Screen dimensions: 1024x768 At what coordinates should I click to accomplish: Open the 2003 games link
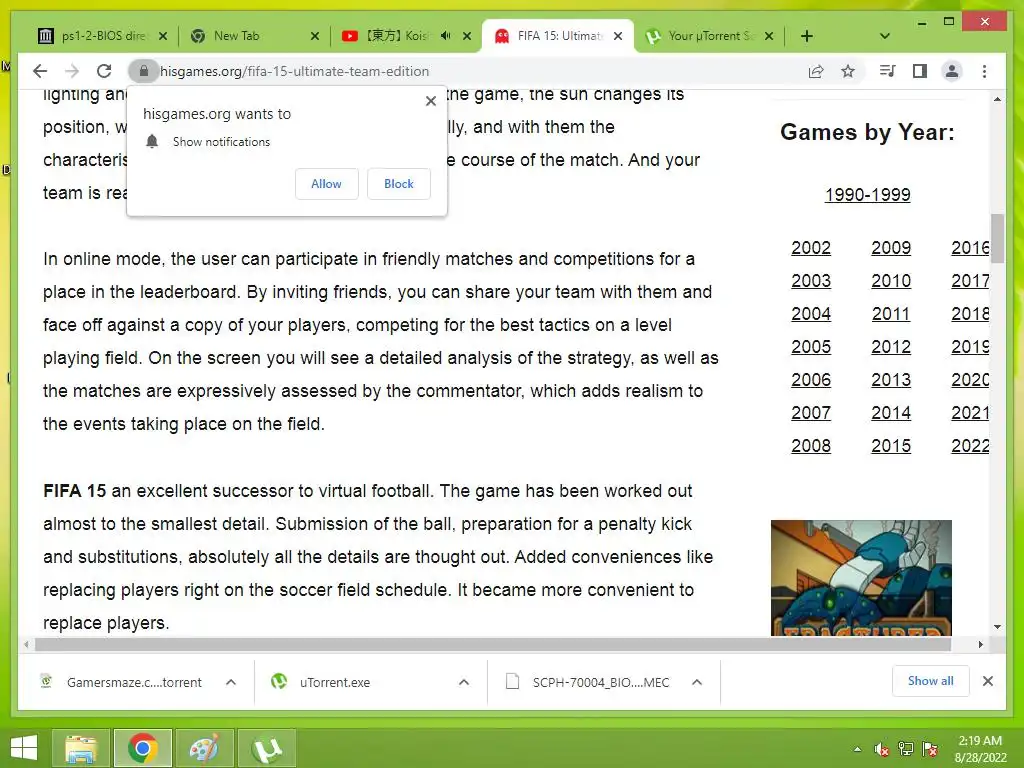tap(811, 281)
